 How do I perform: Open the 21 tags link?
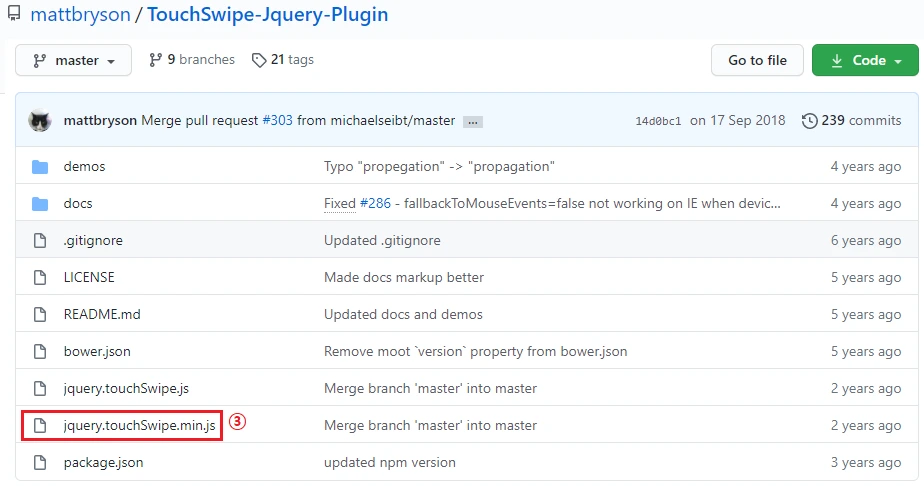click(283, 59)
